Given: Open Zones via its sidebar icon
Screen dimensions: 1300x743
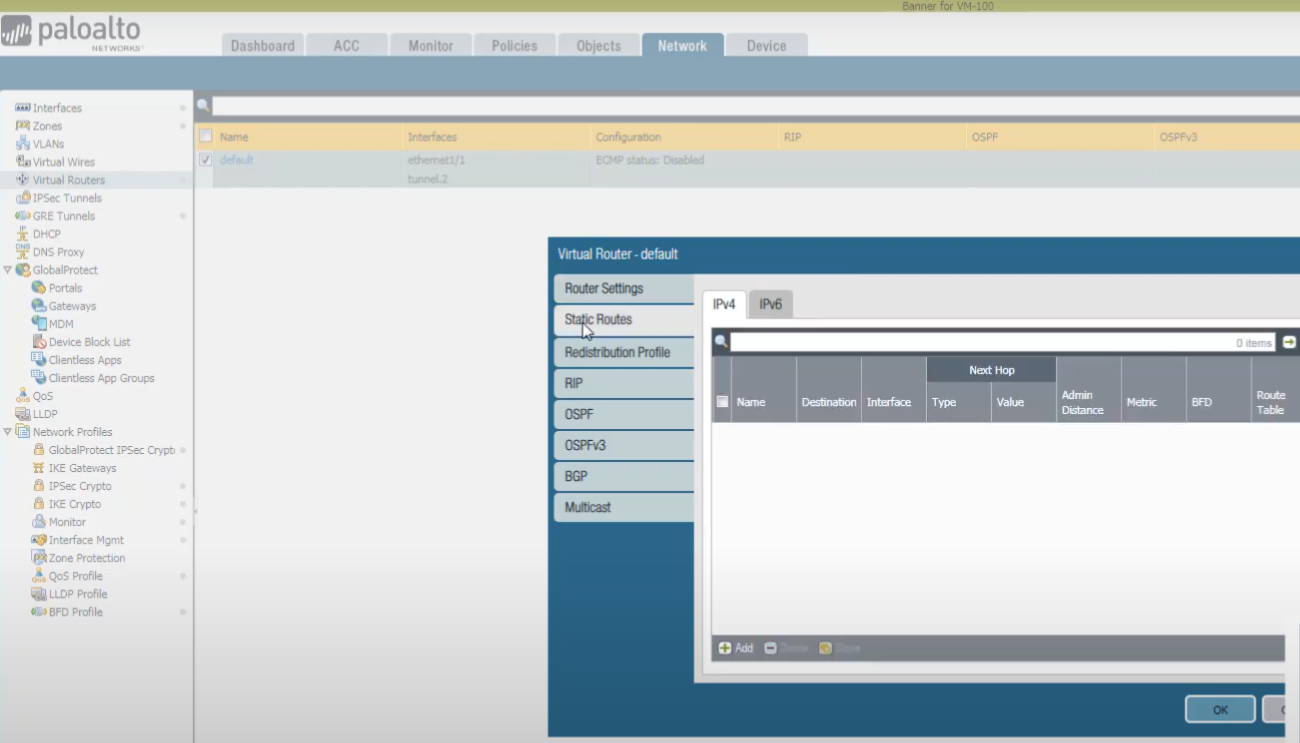Looking at the screenshot, I should pos(23,126).
